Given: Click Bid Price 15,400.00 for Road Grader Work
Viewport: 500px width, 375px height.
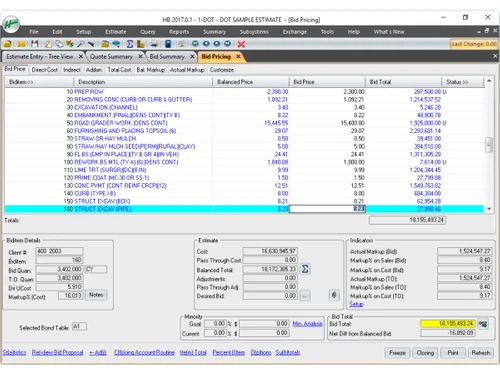Looking at the screenshot, I should coord(352,123).
